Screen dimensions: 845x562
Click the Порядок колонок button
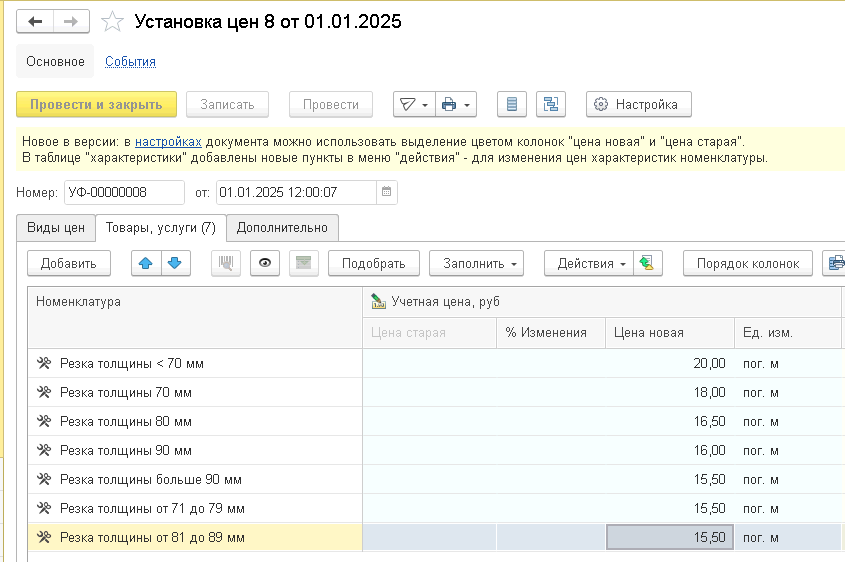tap(748, 263)
